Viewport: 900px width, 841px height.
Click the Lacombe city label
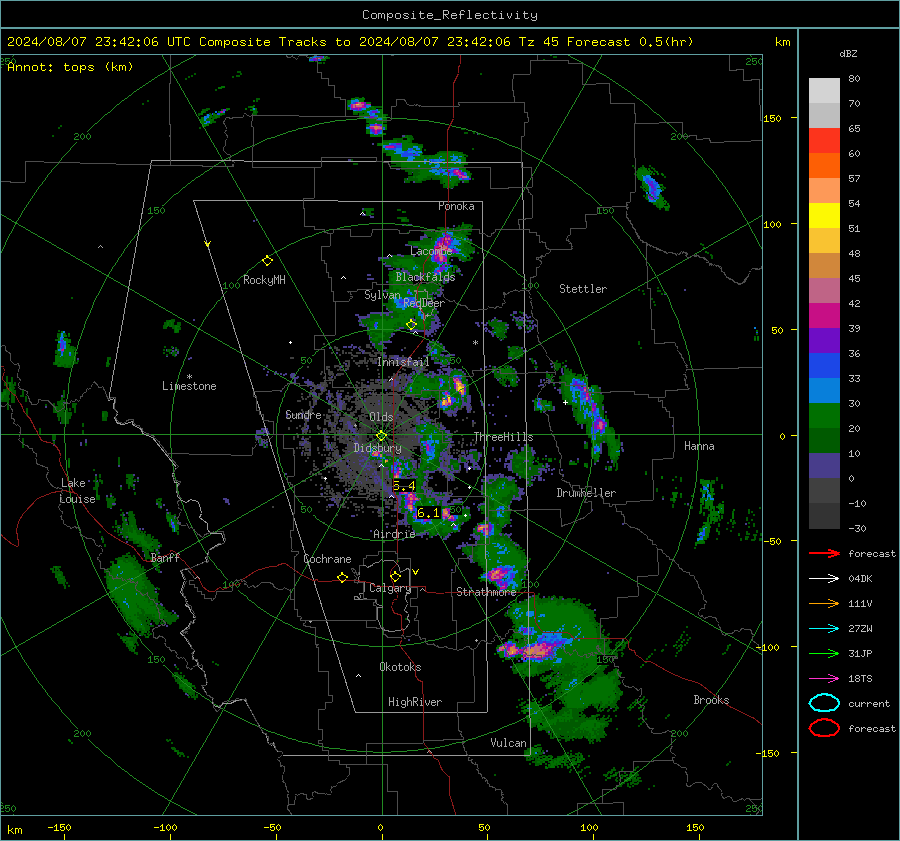431,251
